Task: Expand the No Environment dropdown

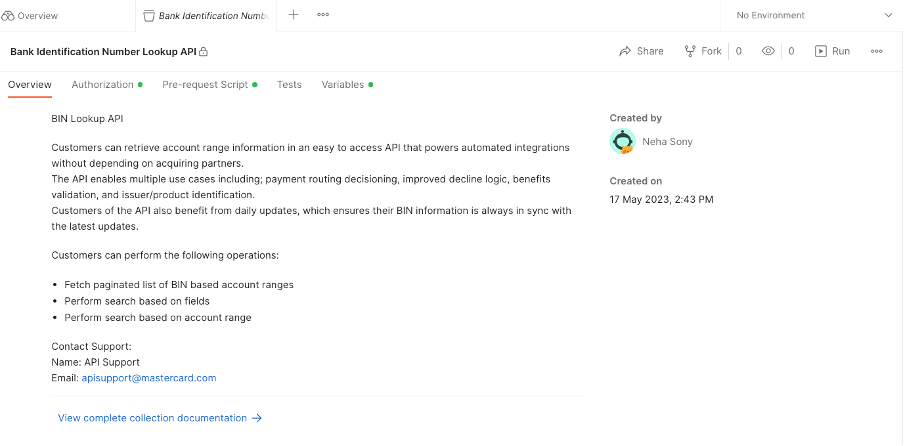Action: (887, 15)
